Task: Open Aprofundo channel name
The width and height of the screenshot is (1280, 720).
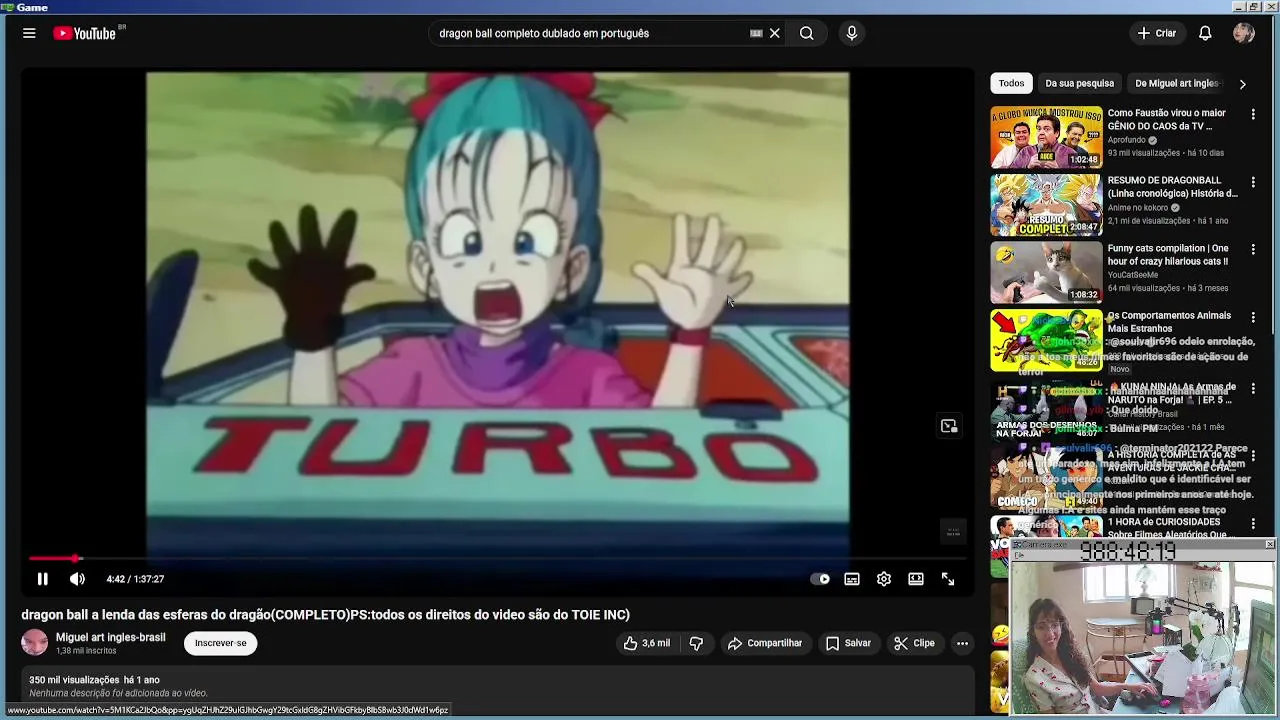Action: (x=1127, y=140)
